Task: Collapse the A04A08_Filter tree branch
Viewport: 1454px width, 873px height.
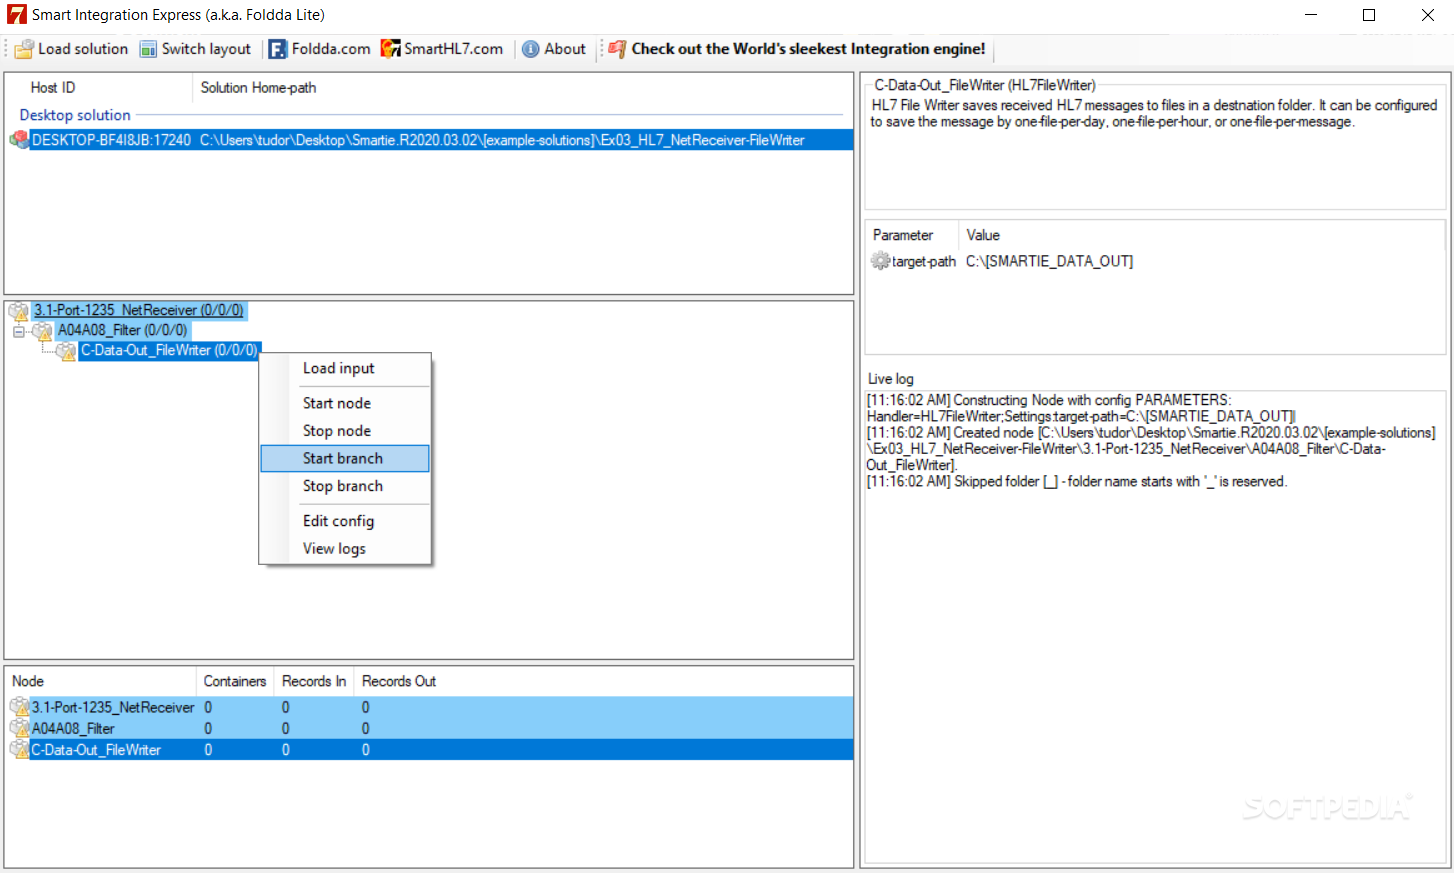Action: [x=19, y=331]
